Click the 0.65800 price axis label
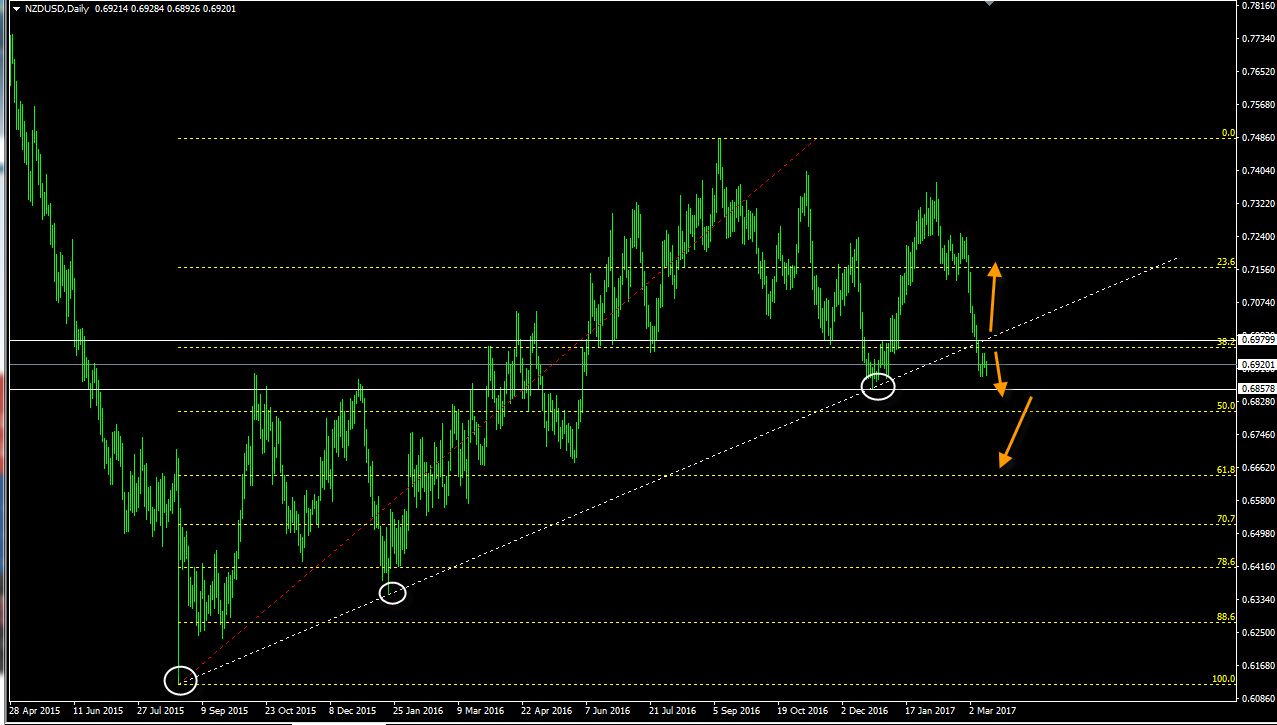The height and width of the screenshot is (725, 1277). tap(1257, 501)
